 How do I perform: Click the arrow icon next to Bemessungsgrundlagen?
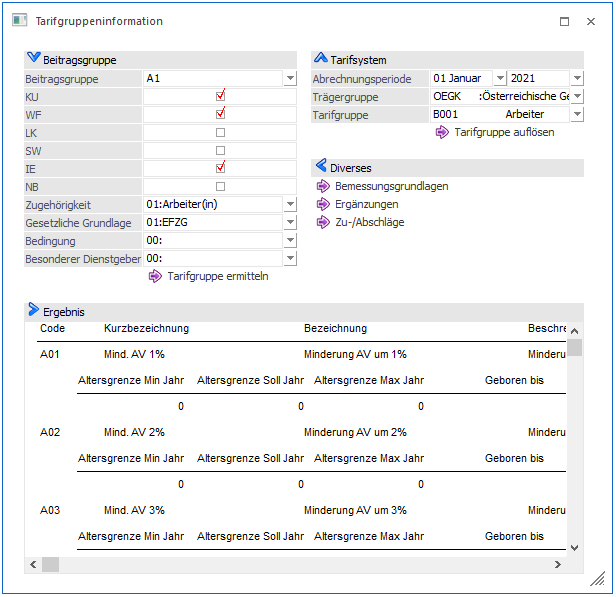pos(322,186)
